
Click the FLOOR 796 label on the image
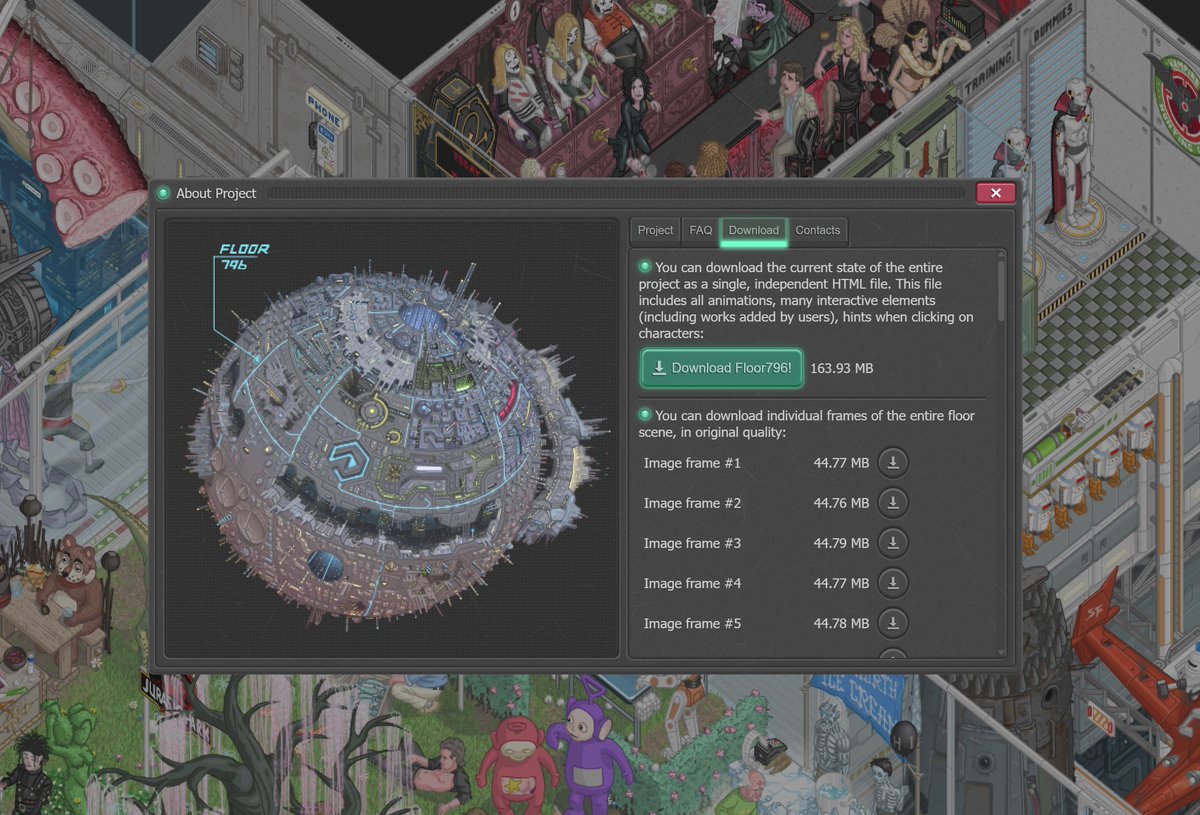pos(243,257)
